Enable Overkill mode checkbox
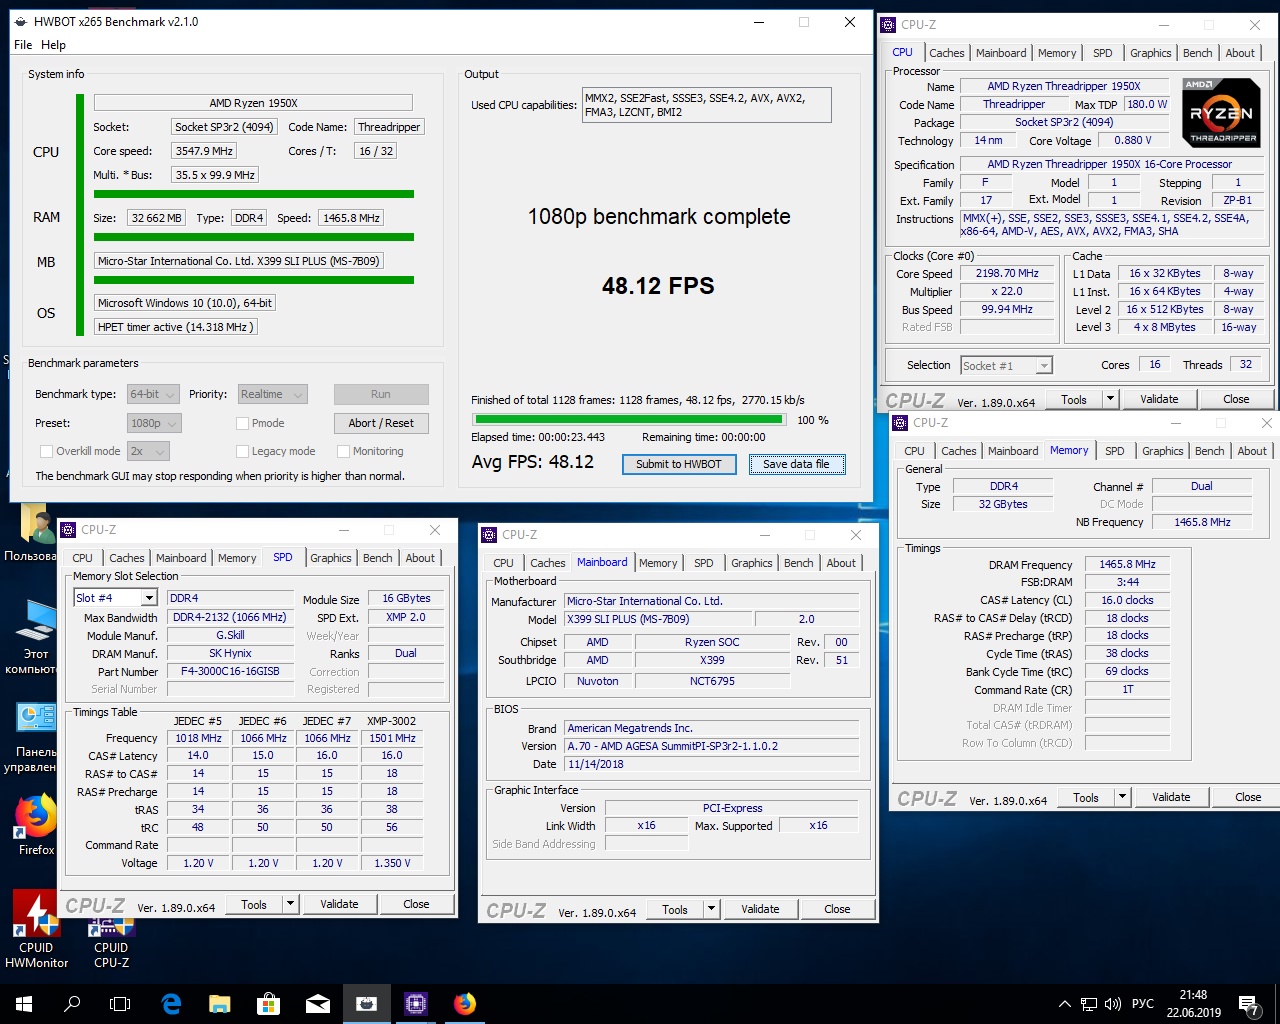 [46, 451]
